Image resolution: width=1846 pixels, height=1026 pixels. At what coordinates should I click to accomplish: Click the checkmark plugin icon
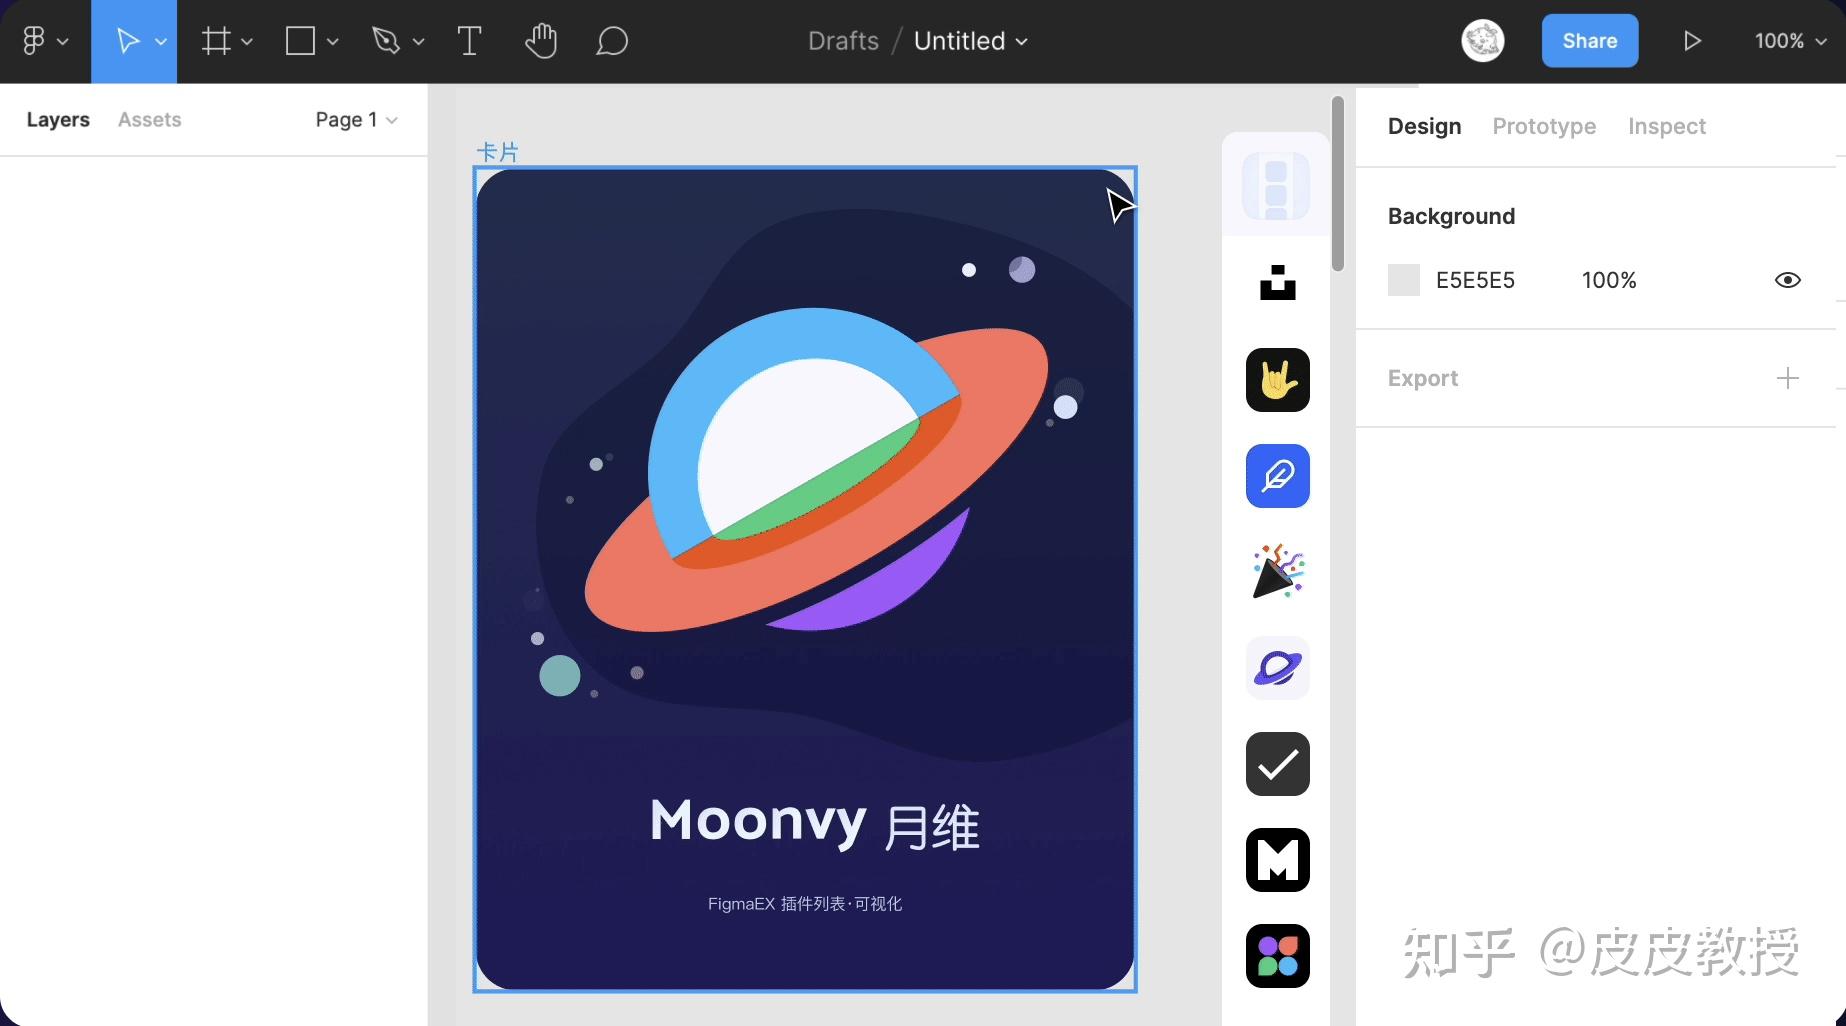tap(1278, 764)
